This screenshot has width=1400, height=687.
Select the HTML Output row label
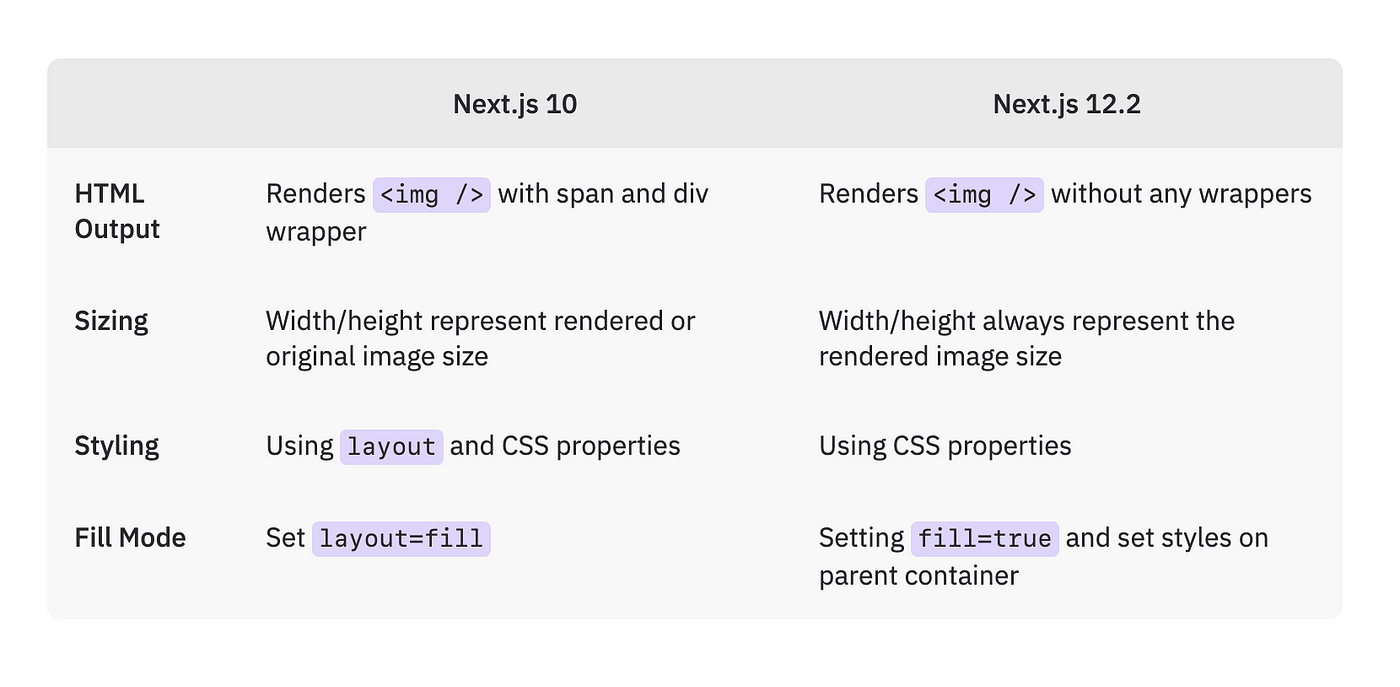tap(117, 211)
